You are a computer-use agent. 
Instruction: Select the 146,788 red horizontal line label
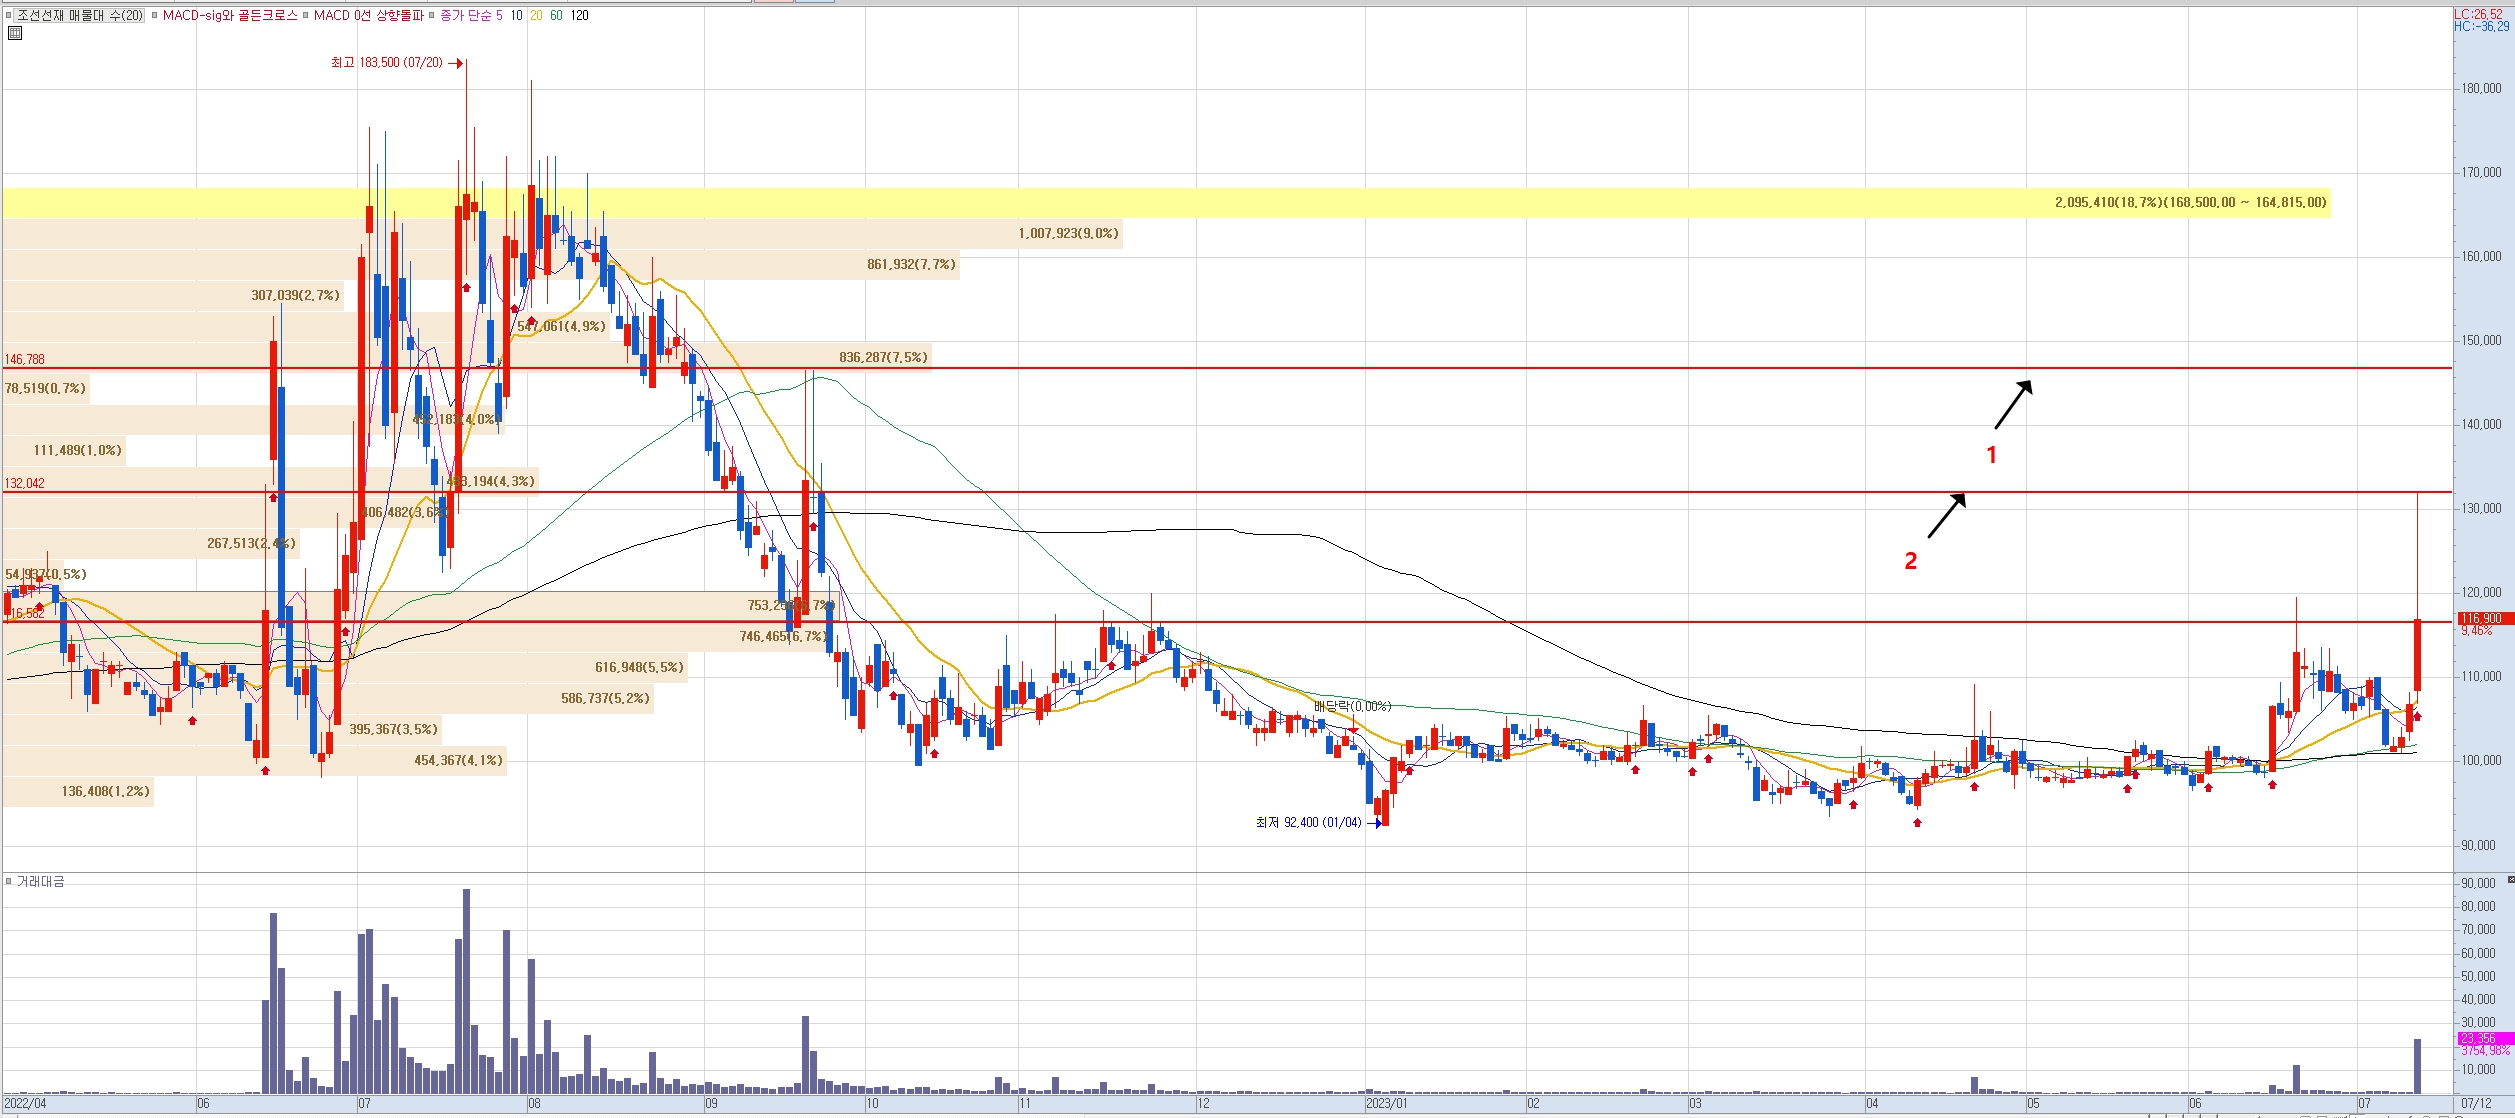[25, 359]
